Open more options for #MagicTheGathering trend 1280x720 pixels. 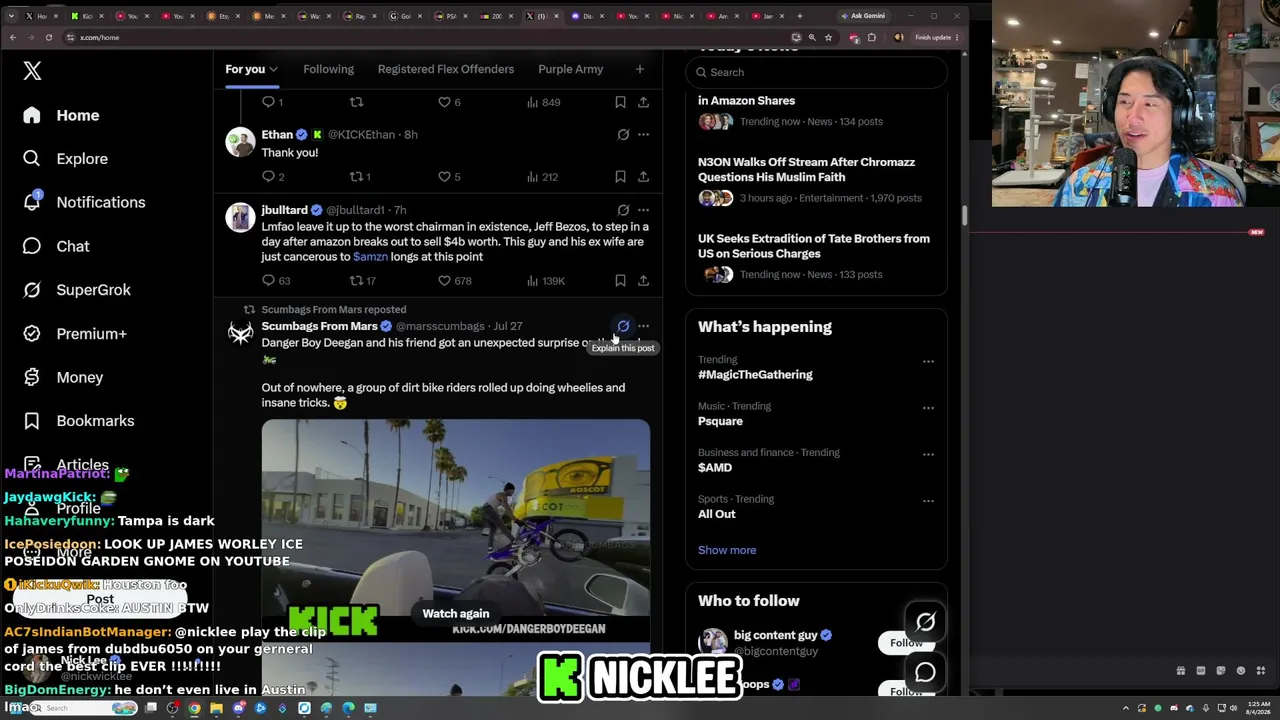coord(928,362)
